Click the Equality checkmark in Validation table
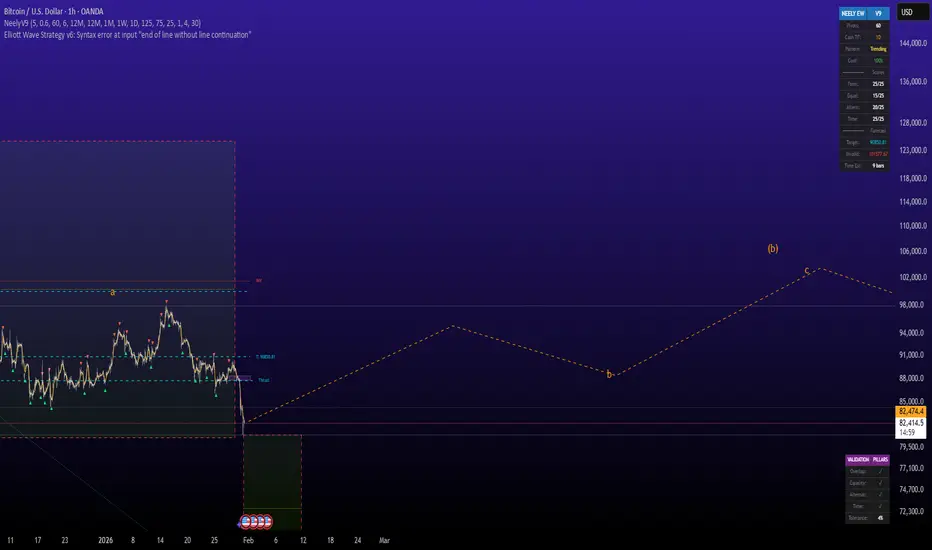Image resolution: width=932 pixels, height=550 pixels. [879, 482]
